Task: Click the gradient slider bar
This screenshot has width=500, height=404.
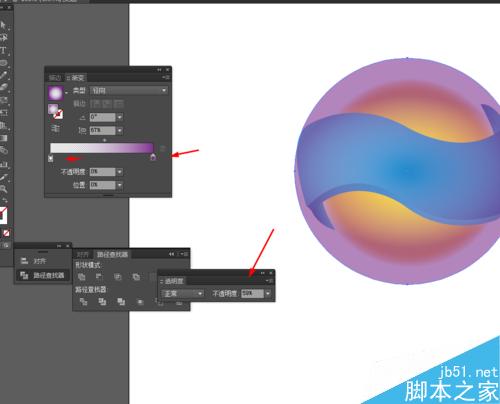Action: (102, 148)
